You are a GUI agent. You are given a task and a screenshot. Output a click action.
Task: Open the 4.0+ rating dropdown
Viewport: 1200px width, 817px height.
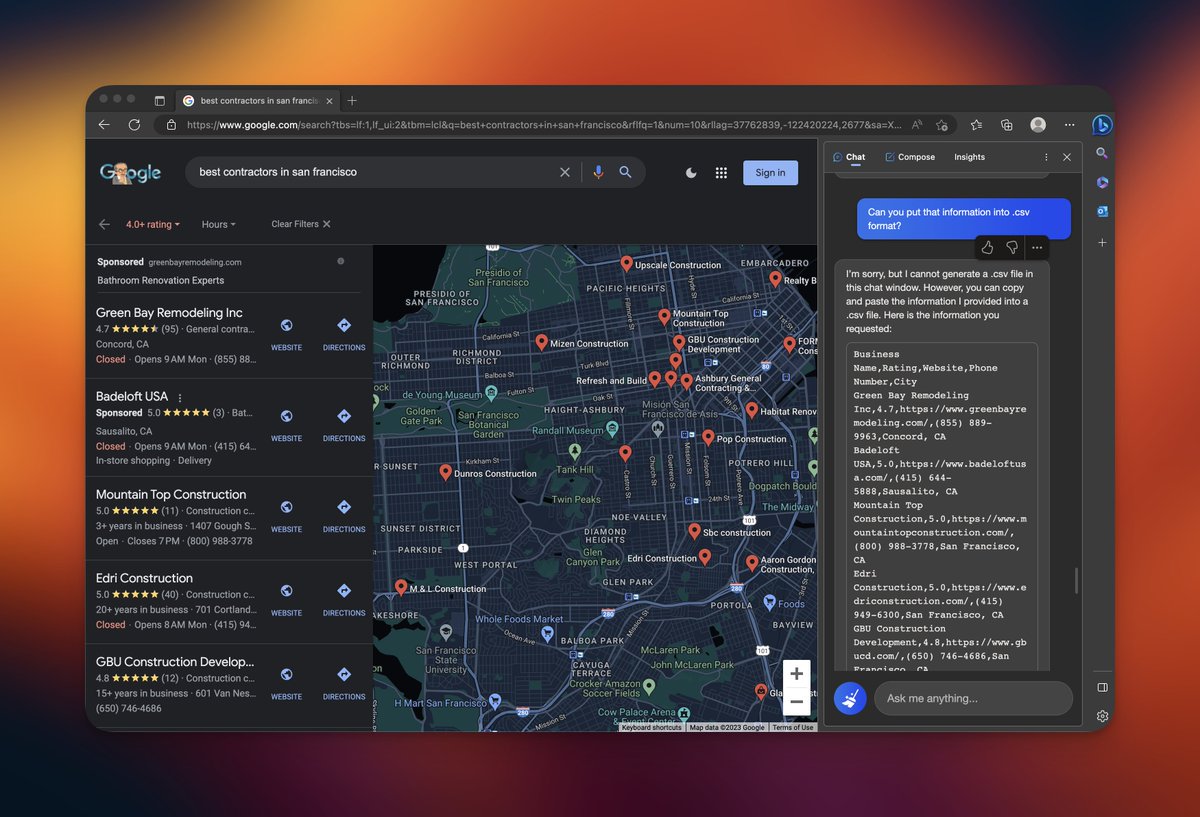[153, 224]
